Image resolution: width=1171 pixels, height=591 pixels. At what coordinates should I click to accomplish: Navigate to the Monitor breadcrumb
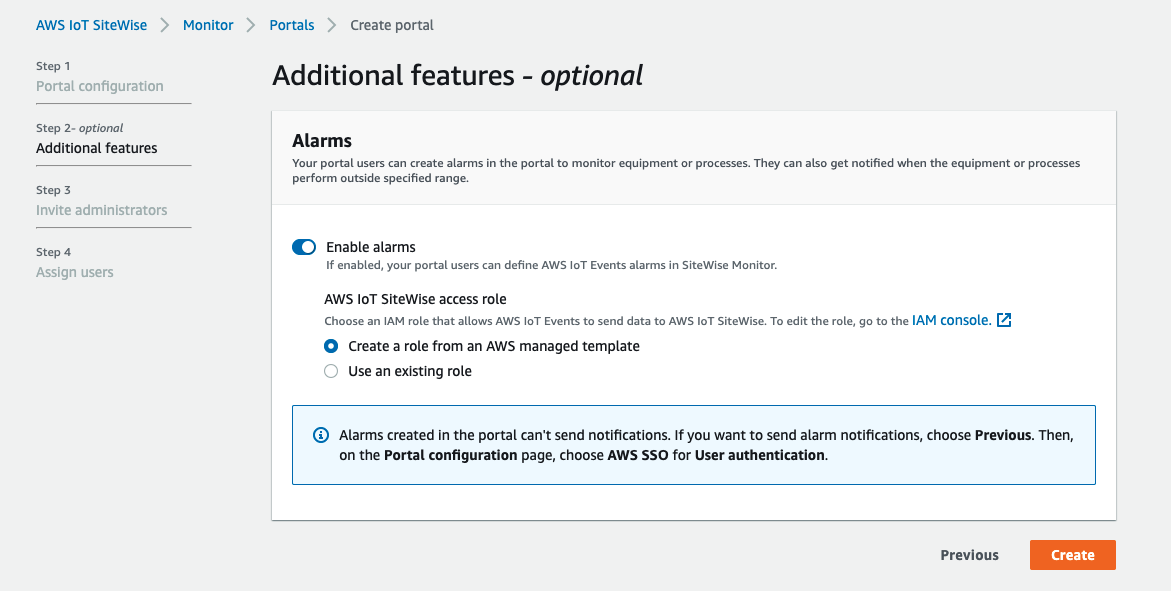pos(208,25)
